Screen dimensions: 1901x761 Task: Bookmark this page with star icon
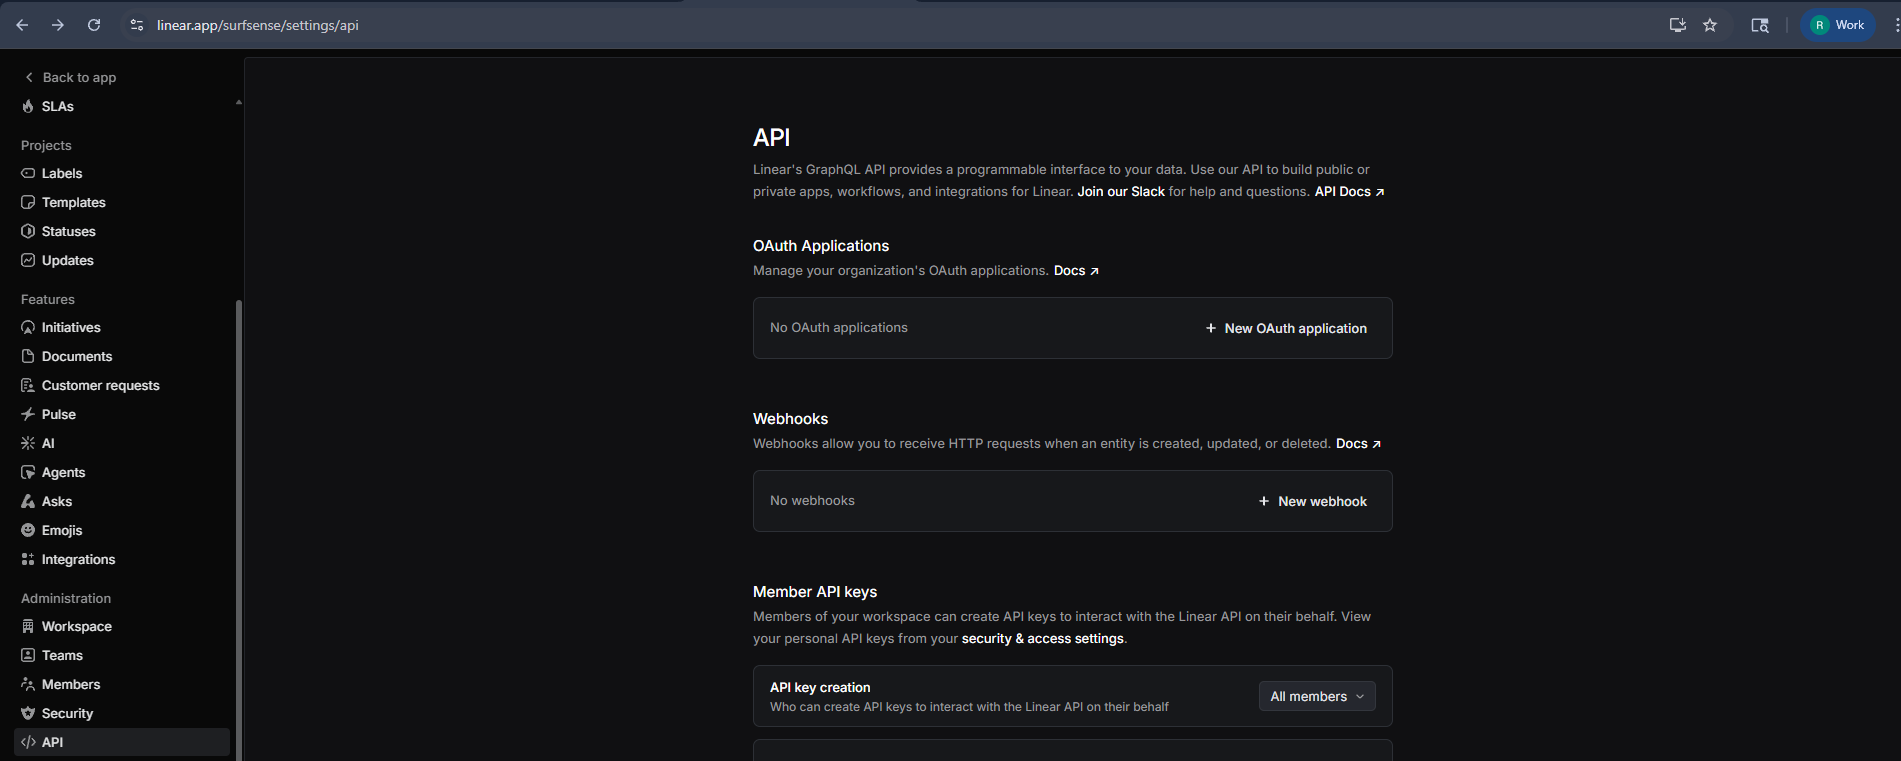point(1710,25)
